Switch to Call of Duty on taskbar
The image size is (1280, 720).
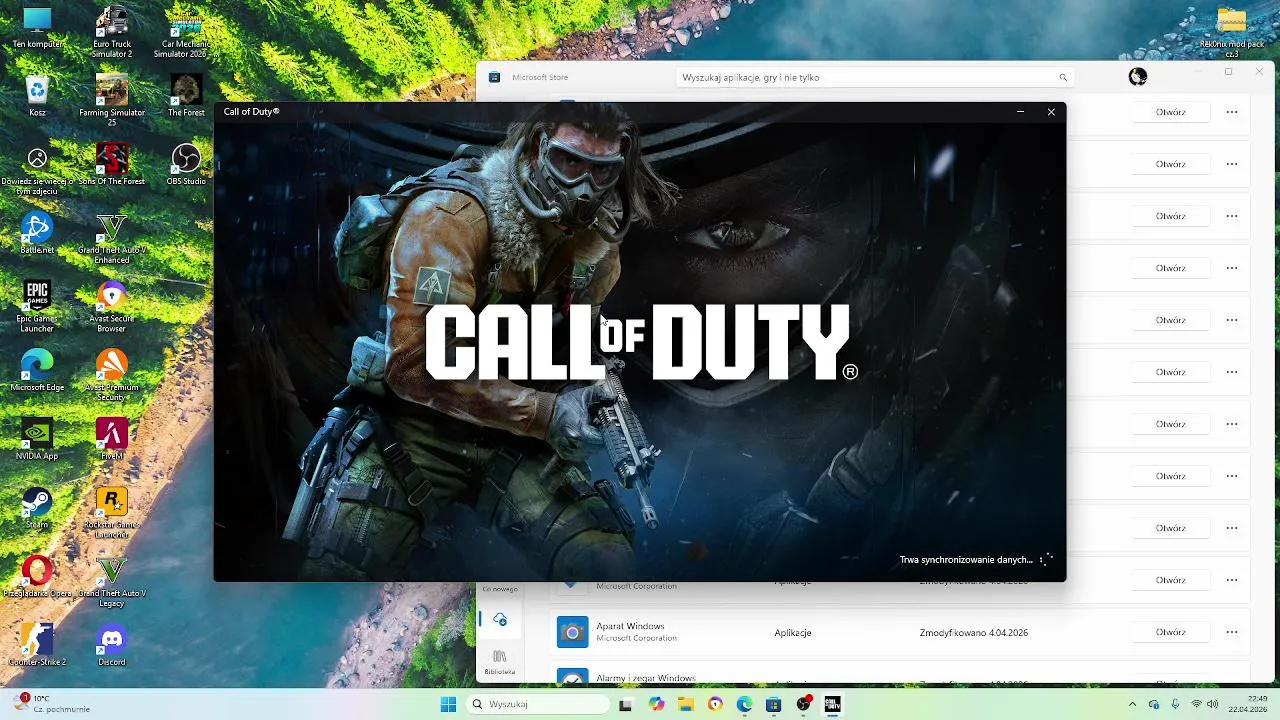(x=832, y=704)
